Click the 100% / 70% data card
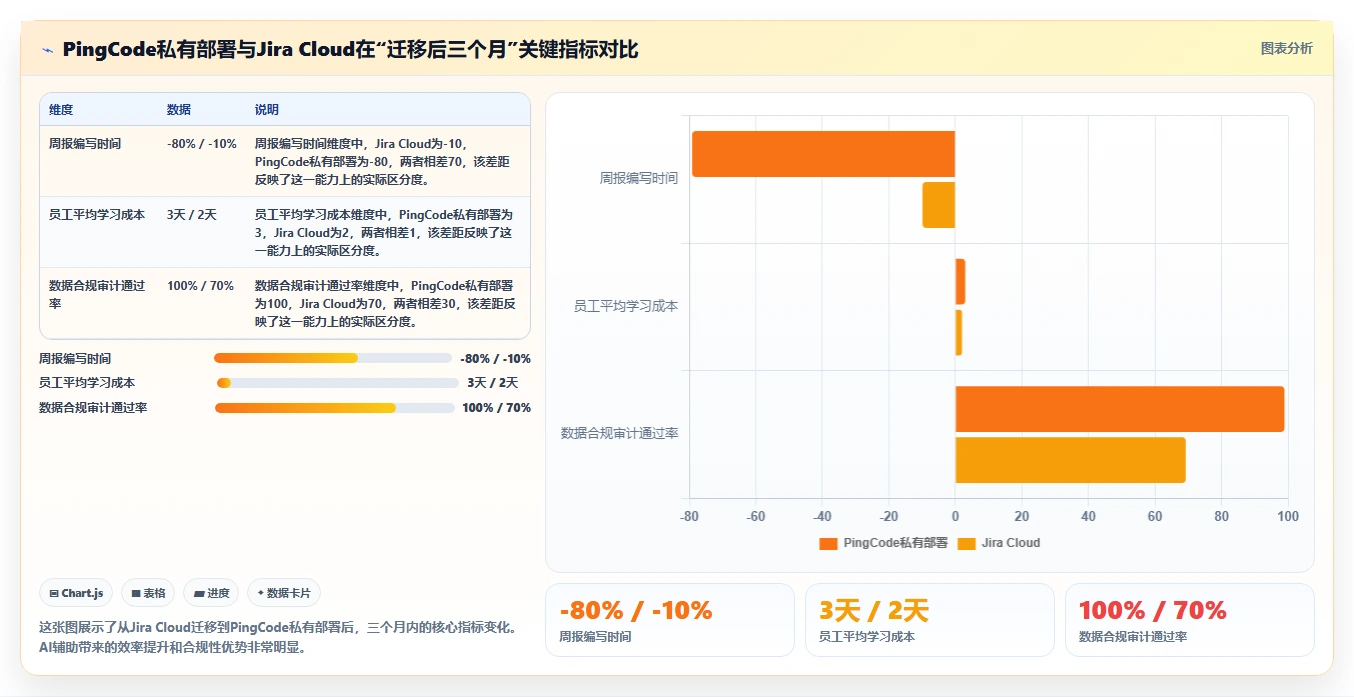 [1190, 620]
